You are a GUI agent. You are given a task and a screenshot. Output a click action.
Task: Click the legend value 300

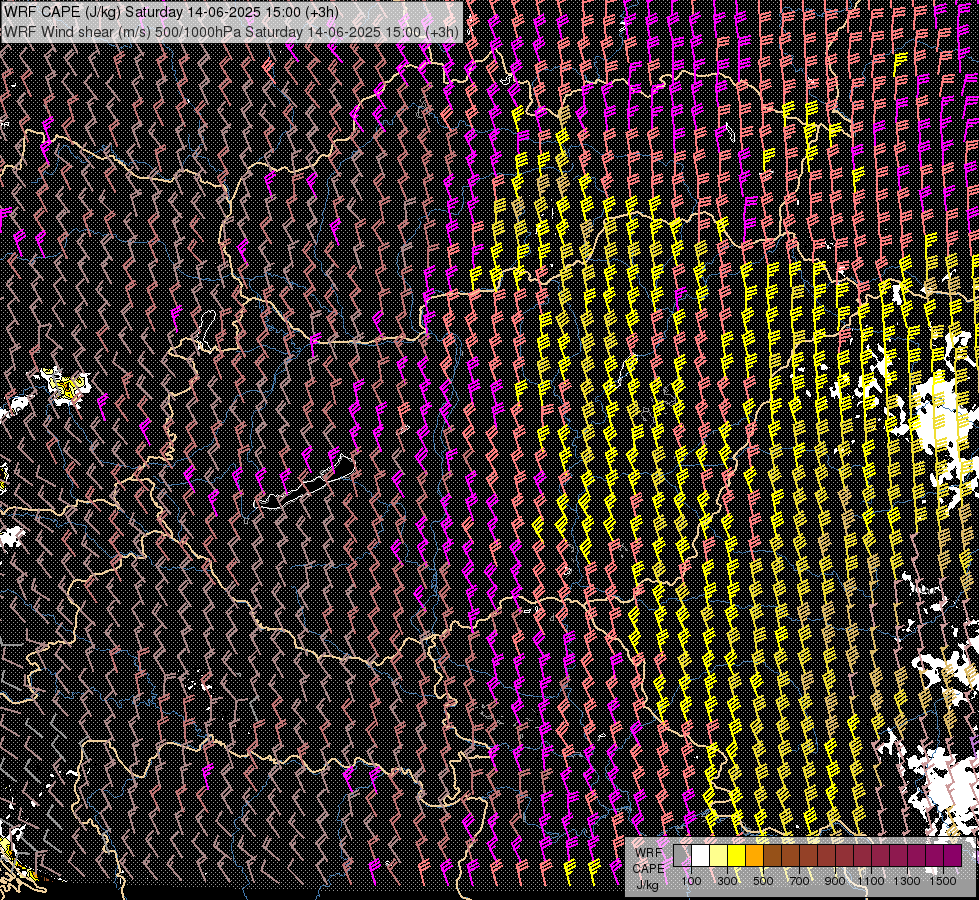click(x=727, y=881)
